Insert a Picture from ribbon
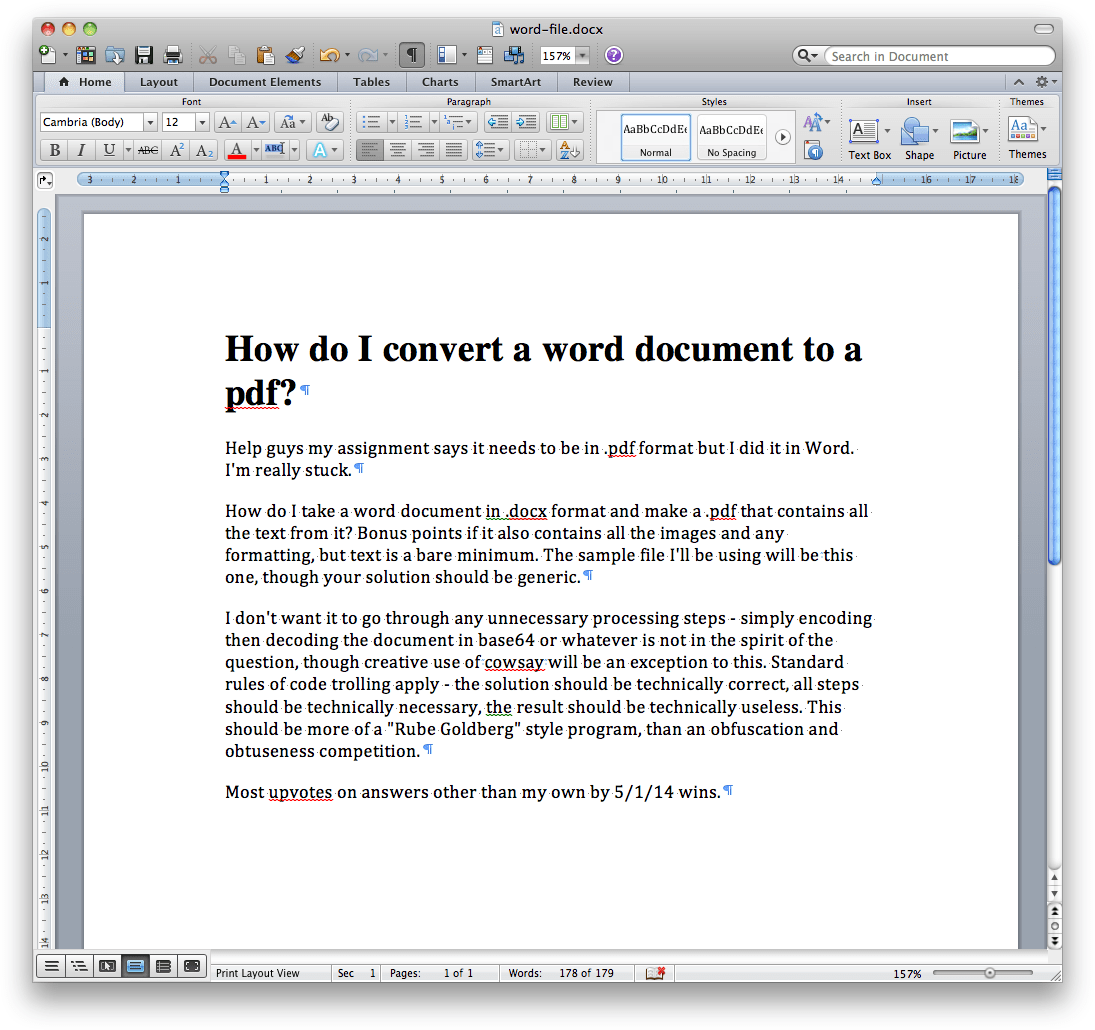The height and width of the screenshot is (1030, 1095). pos(969,139)
